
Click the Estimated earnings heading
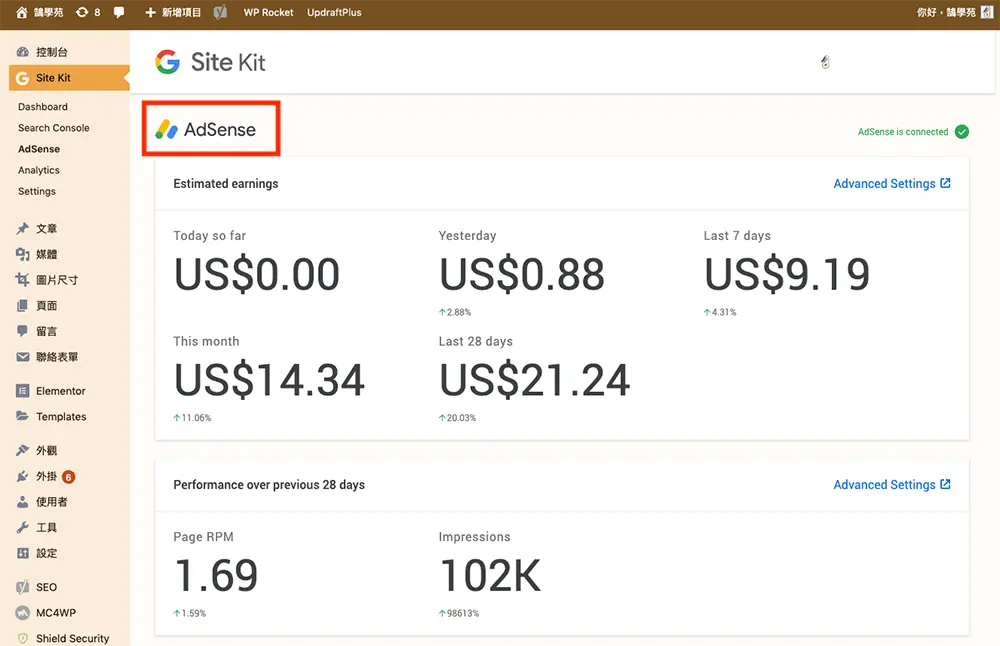226,184
